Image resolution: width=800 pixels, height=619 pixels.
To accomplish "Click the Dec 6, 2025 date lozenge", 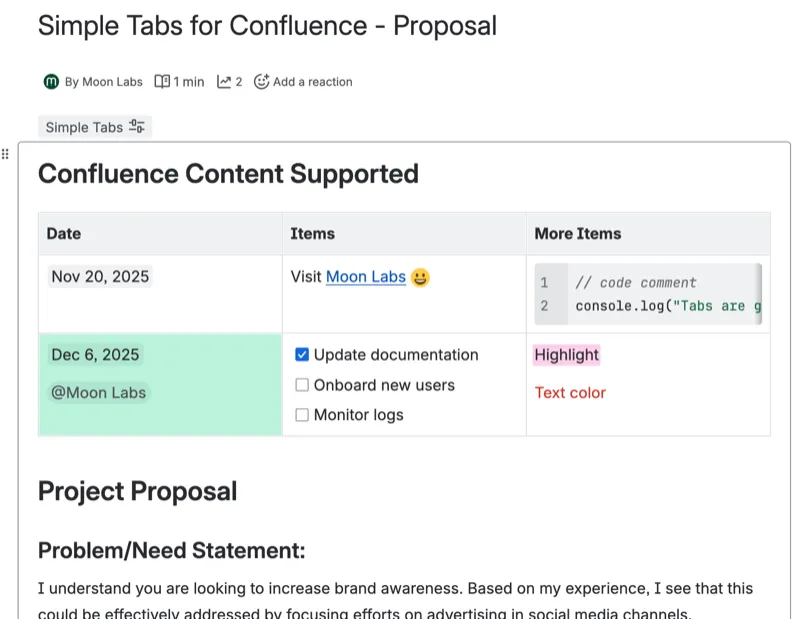I will pyautogui.click(x=95, y=355).
